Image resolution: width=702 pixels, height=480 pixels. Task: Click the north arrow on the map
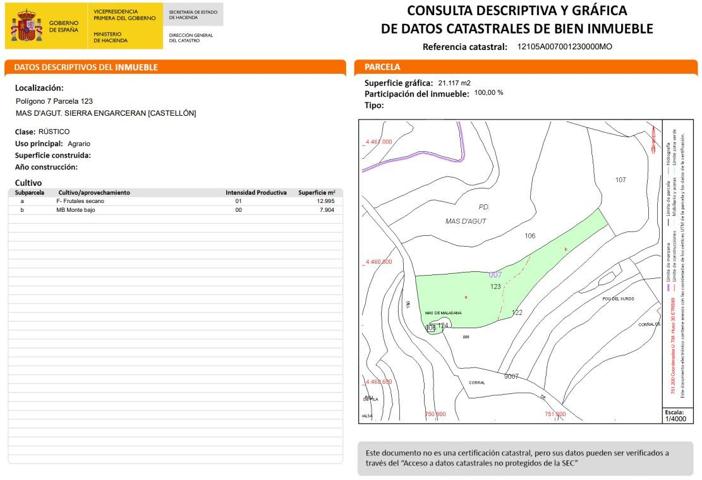coord(654,138)
